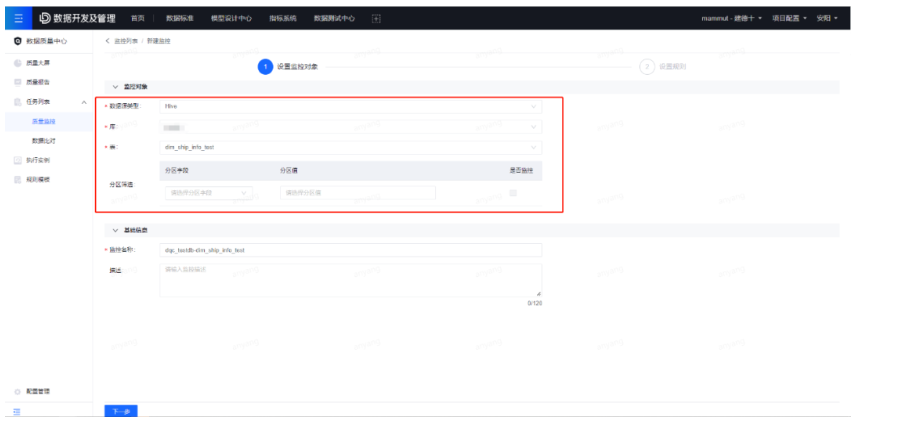
Task: Open 质量报告 via its sidebar icon
Action: [x=17, y=82]
